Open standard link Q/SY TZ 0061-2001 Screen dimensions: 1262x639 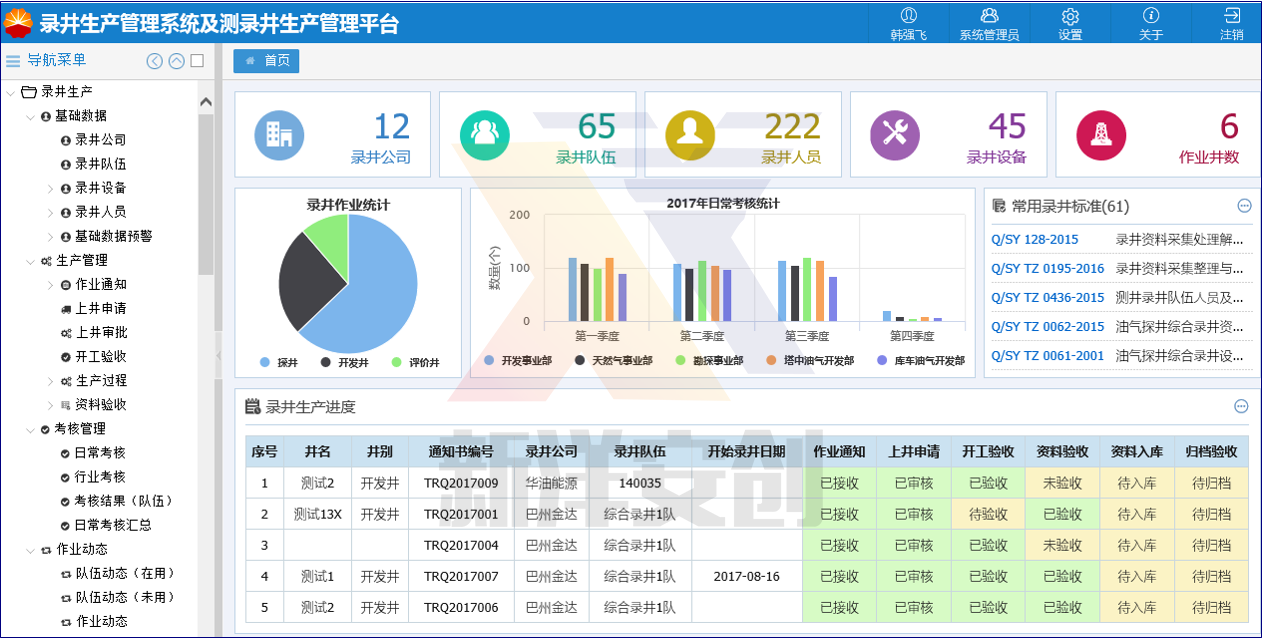pos(1048,356)
